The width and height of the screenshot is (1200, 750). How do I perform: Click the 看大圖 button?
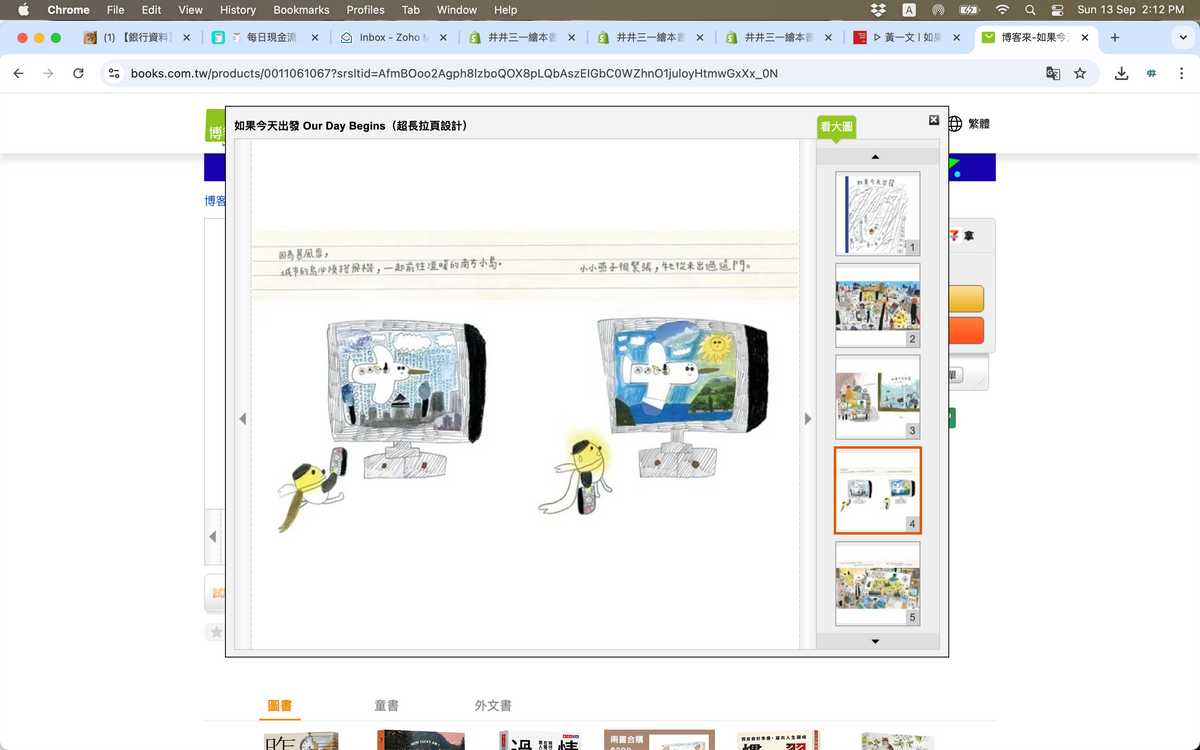(x=836, y=128)
